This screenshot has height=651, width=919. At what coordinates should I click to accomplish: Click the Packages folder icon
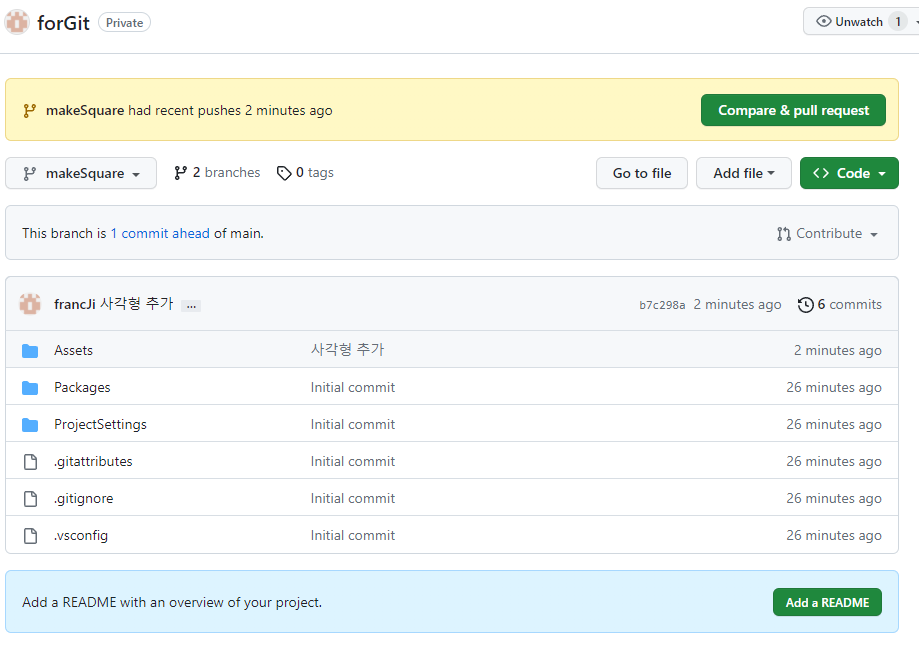pyautogui.click(x=30, y=387)
